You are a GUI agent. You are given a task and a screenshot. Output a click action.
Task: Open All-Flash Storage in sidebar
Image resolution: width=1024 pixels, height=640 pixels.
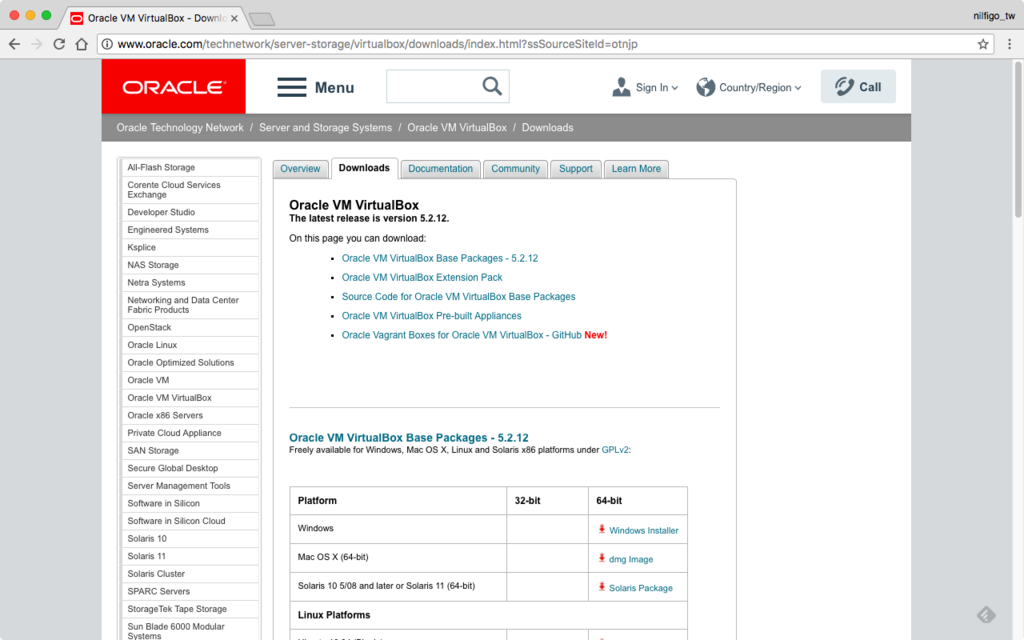pyautogui.click(x=161, y=167)
